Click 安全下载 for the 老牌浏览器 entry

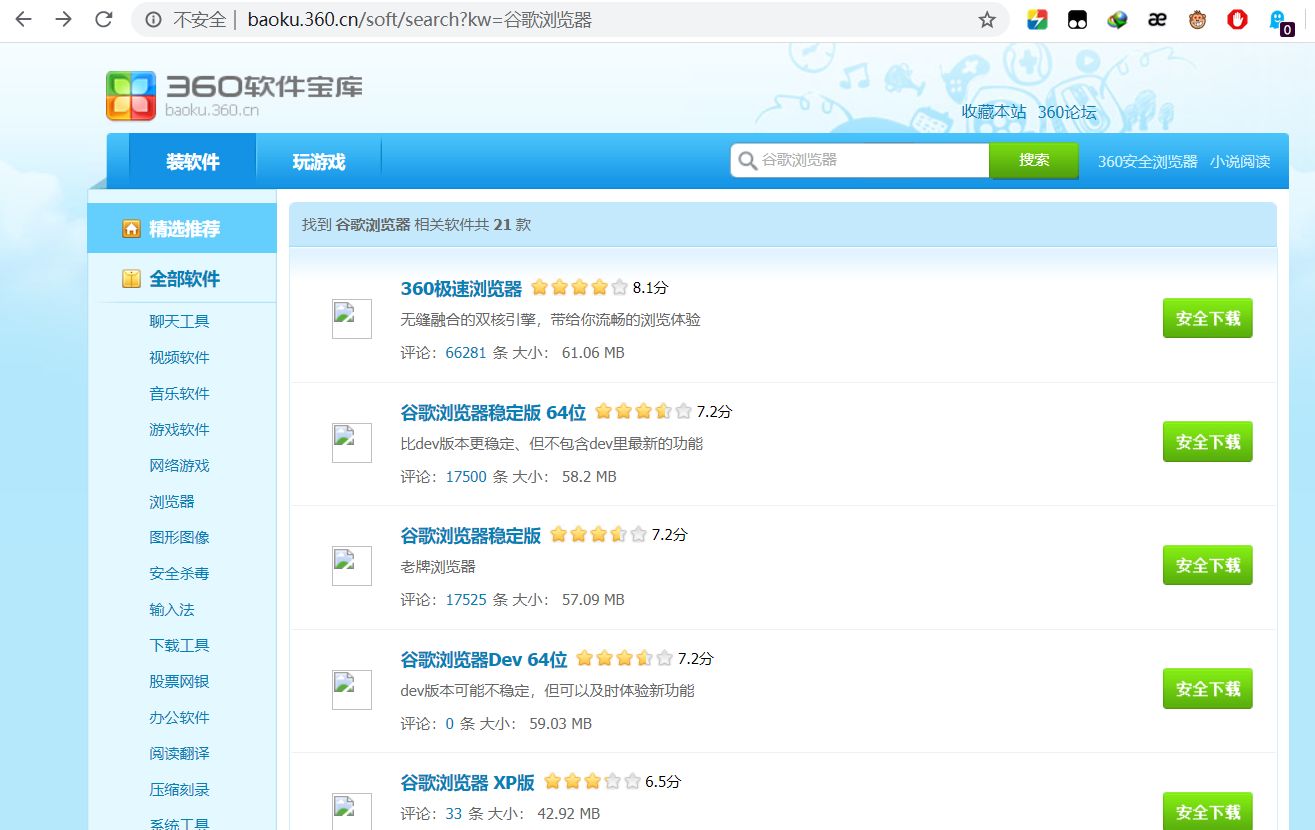pyautogui.click(x=1207, y=565)
